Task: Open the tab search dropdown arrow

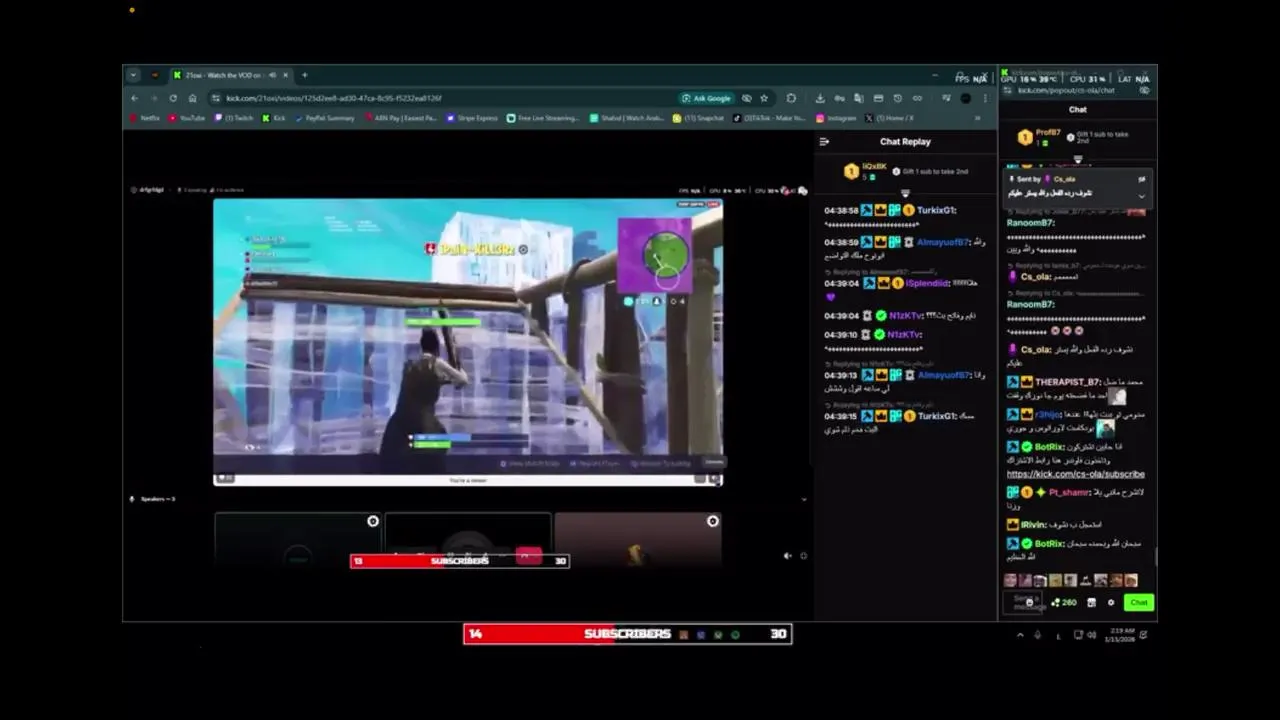Action: [133, 75]
